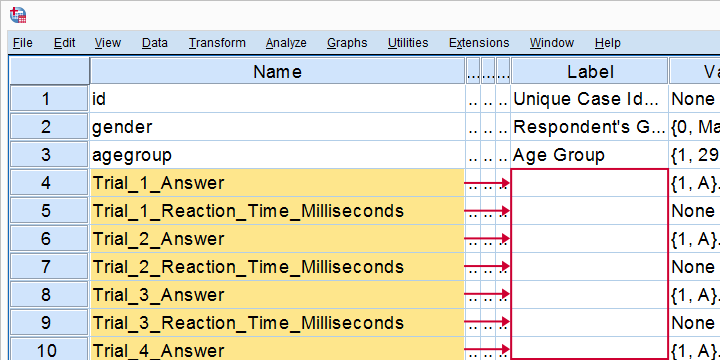
Task: Open the Utilities menu
Action: point(408,43)
